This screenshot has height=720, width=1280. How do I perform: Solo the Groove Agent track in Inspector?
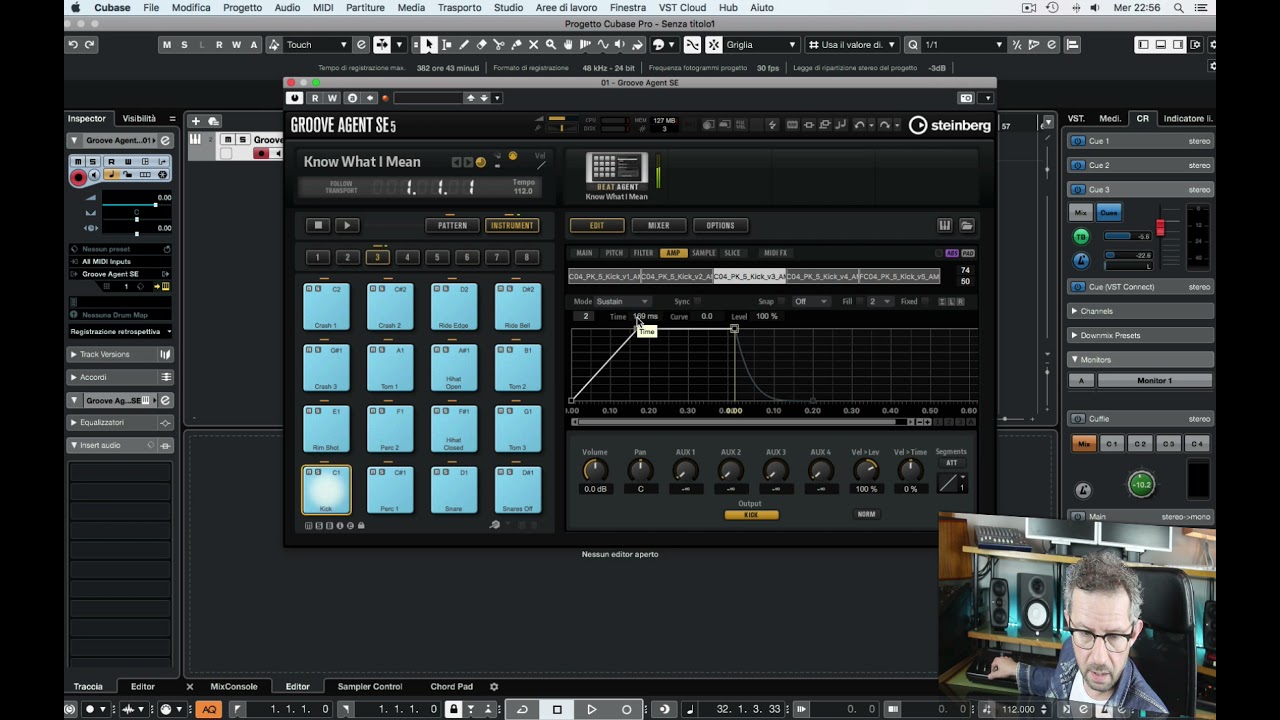pos(93,161)
